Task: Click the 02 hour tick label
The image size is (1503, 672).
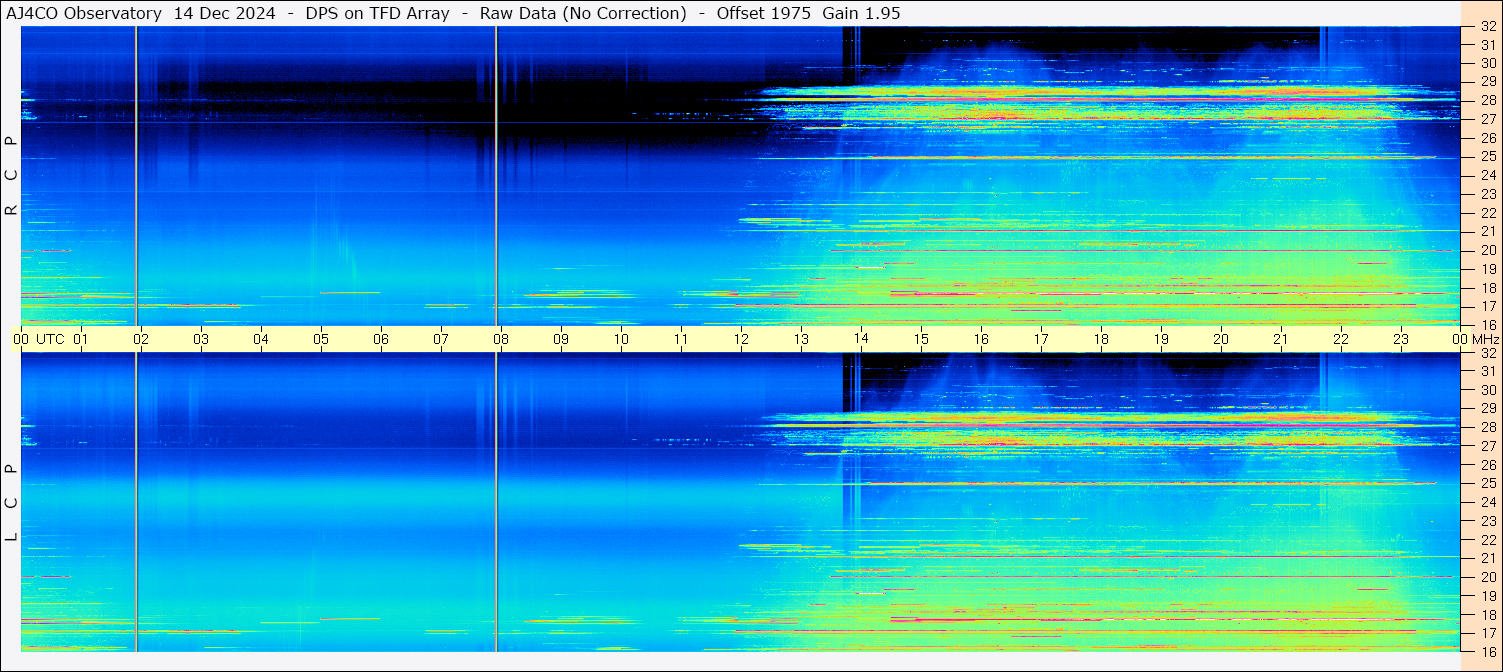Action: click(141, 339)
